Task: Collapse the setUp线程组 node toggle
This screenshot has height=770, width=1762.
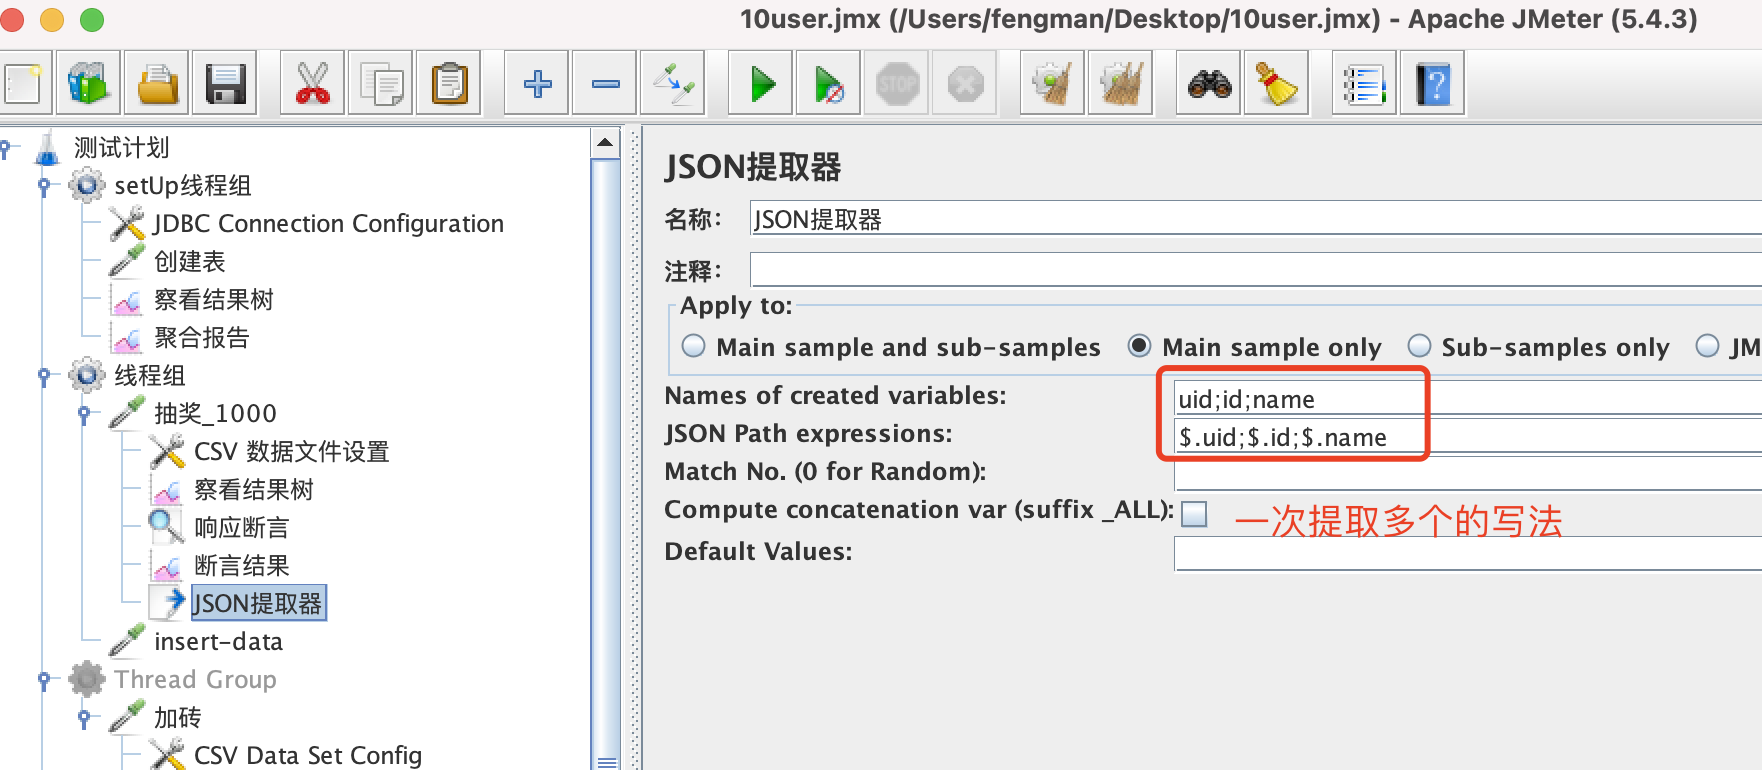Action: click(44, 186)
